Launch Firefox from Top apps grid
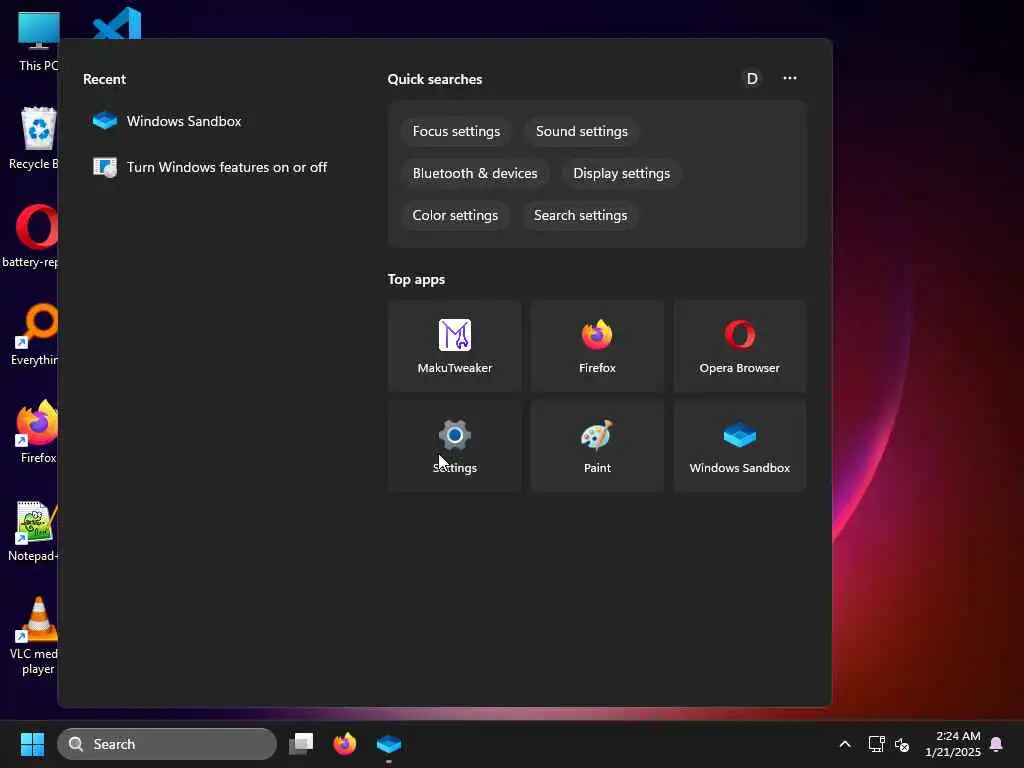Image resolution: width=1024 pixels, height=768 pixels. (x=597, y=346)
